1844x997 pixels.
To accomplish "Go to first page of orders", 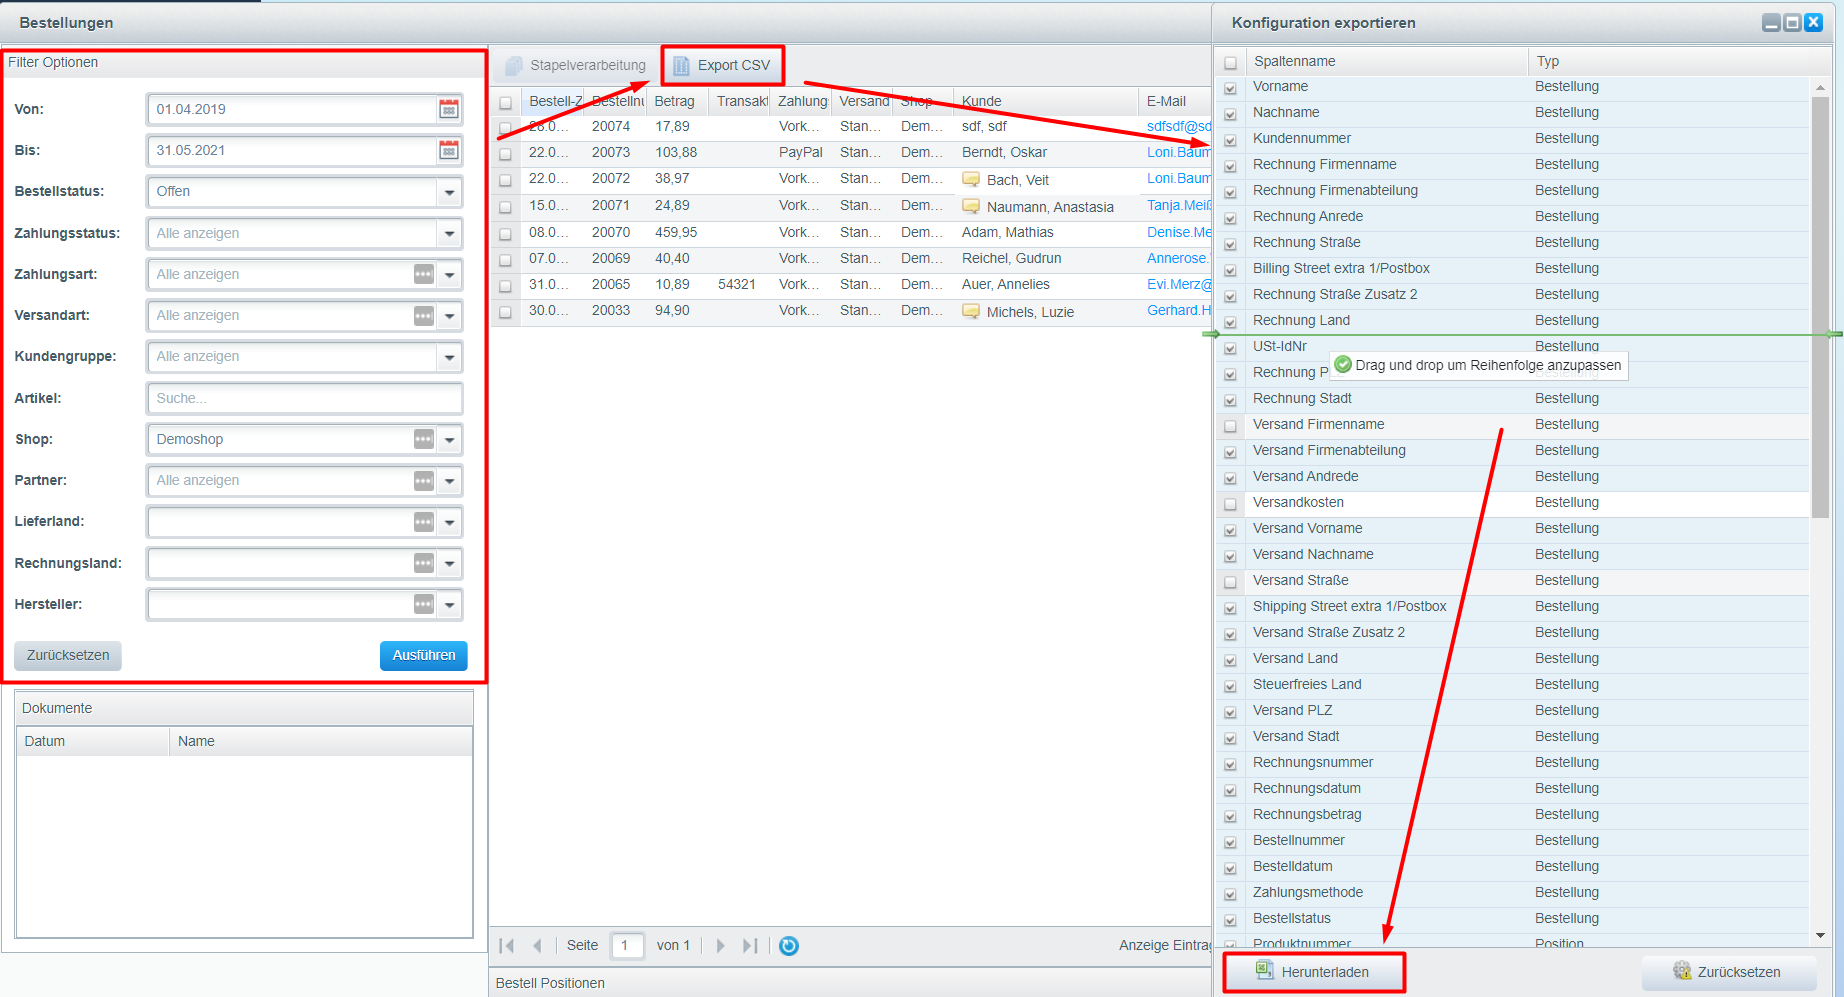I will pyautogui.click(x=507, y=946).
